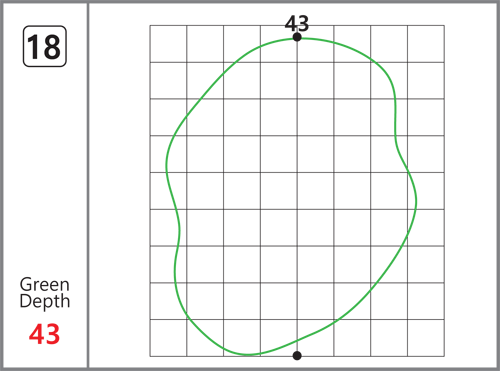Click the center vertical line mid-green
This screenshot has height=371, width=500.
(x=297, y=191)
